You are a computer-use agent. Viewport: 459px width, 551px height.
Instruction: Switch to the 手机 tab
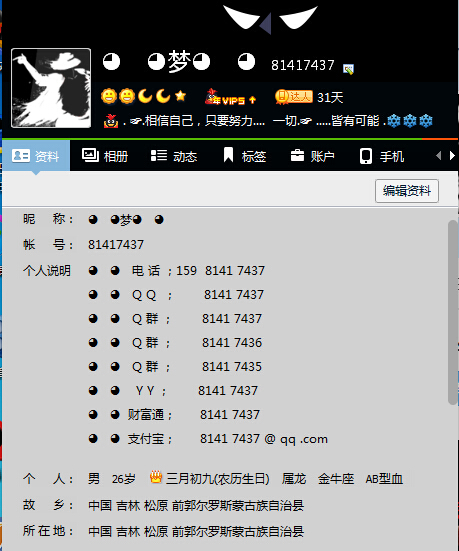pyautogui.click(x=382, y=156)
